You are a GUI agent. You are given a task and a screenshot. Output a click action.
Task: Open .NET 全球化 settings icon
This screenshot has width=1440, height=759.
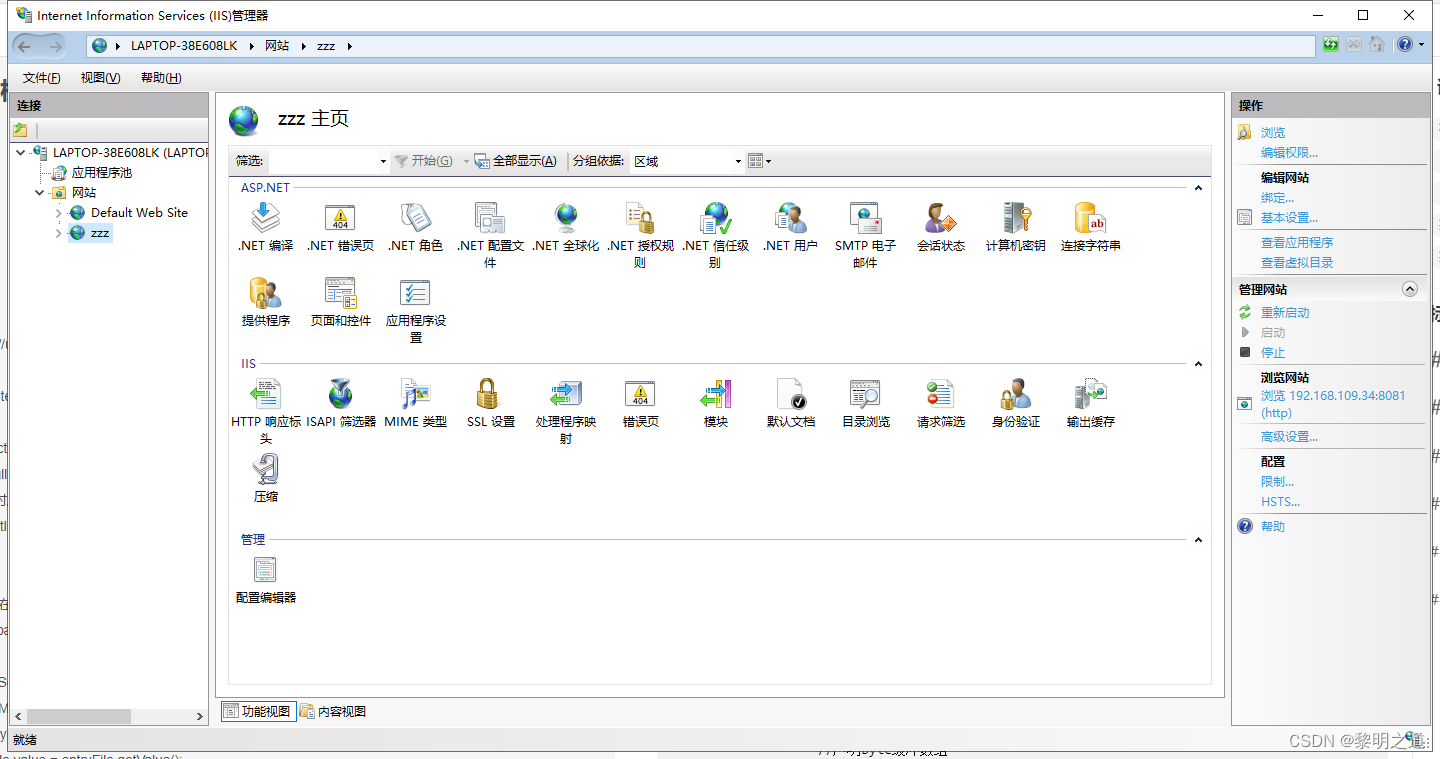[x=566, y=218]
